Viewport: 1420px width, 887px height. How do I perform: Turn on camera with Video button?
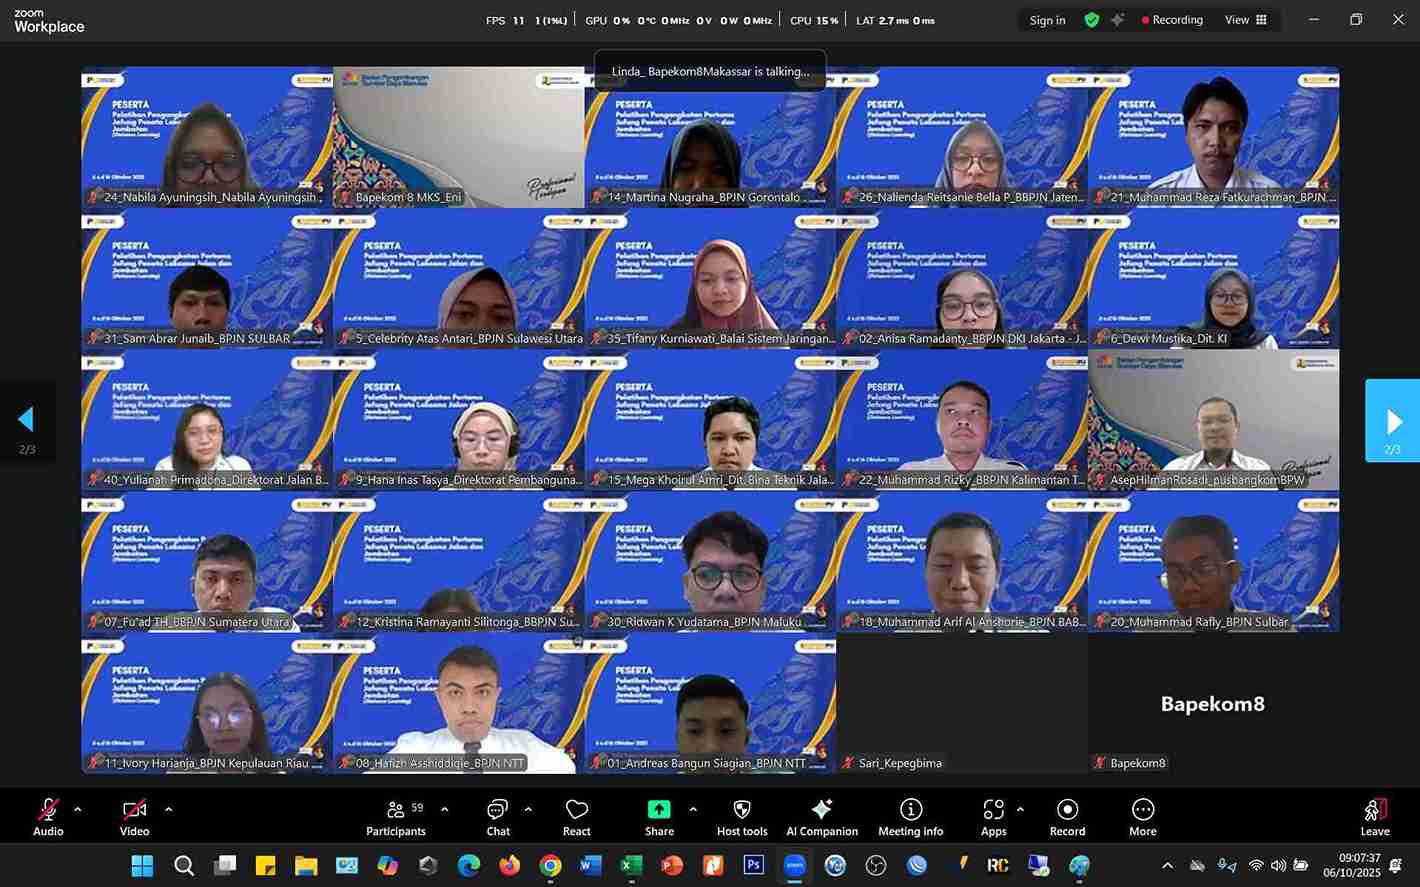tap(135, 816)
